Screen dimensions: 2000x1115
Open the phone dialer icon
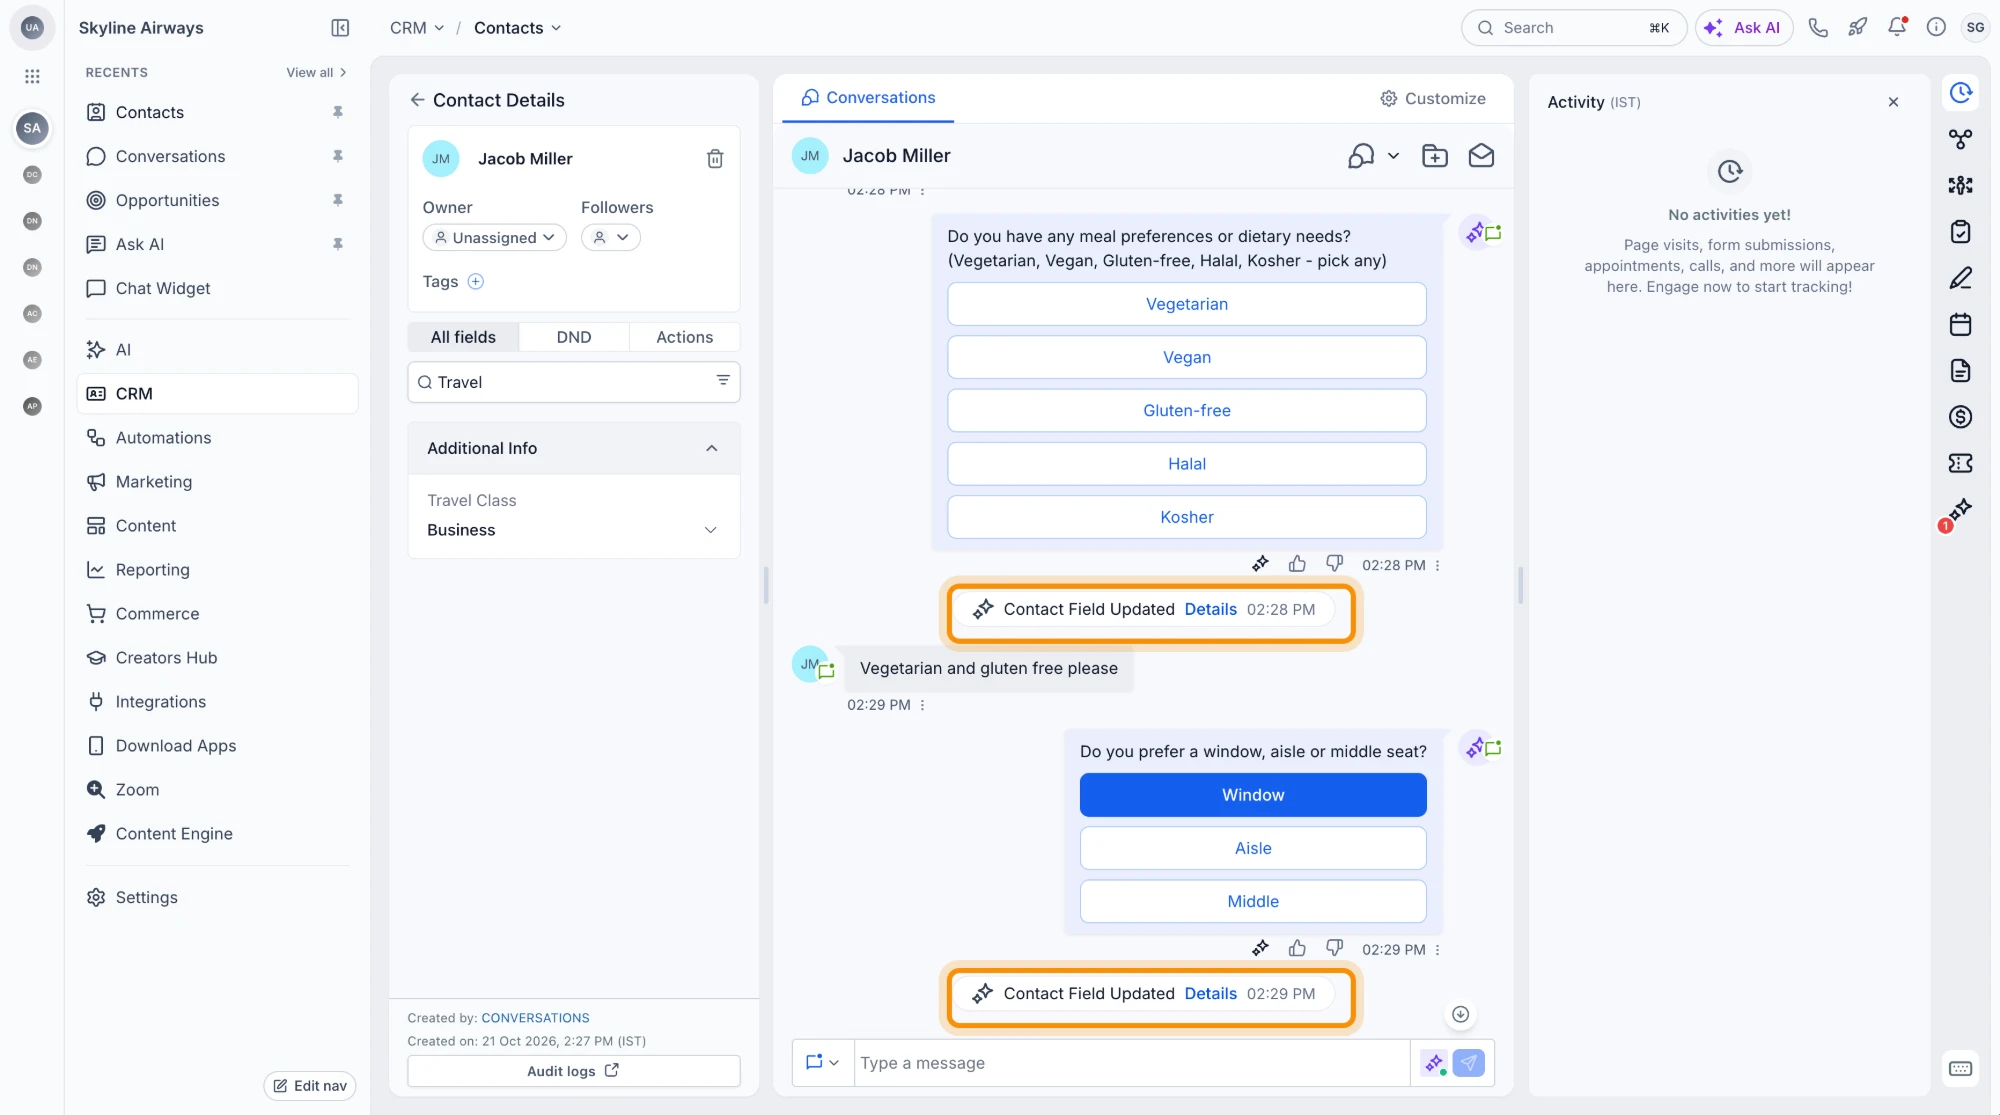[1818, 28]
